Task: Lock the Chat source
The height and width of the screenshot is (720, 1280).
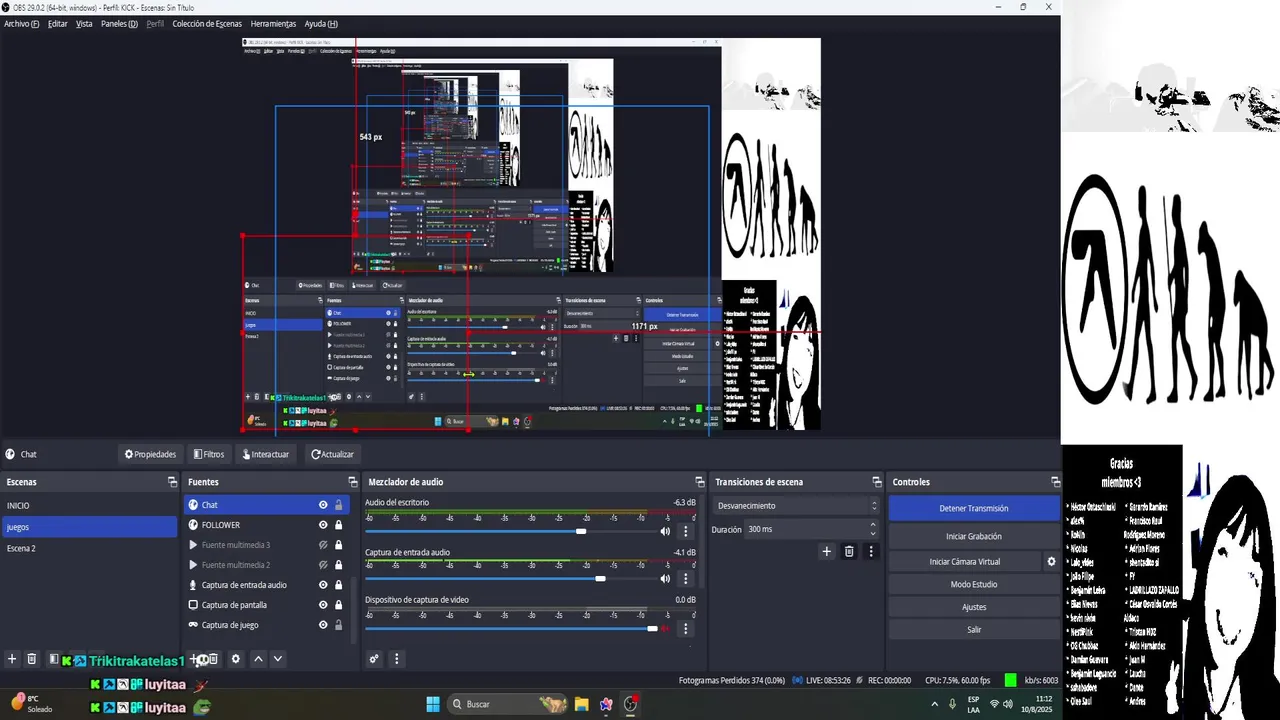Action: tap(339, 505)
